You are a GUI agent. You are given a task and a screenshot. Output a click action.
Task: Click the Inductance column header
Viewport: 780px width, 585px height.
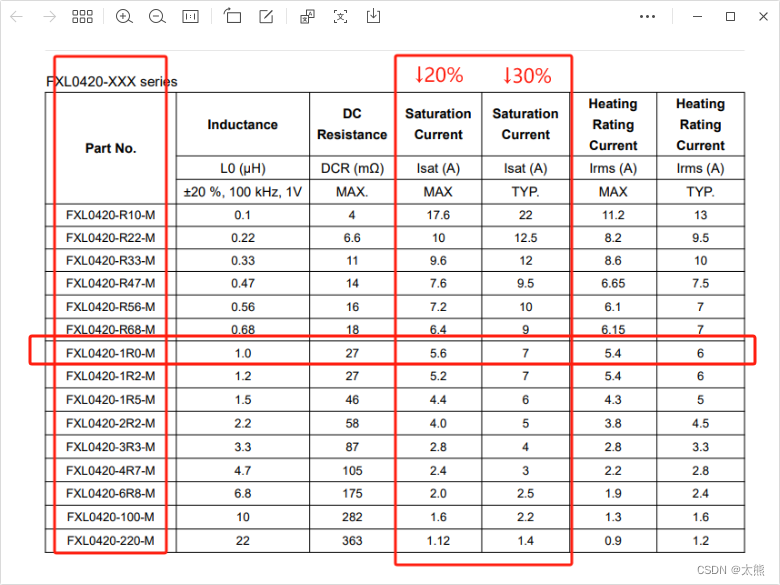click(243, 124)
